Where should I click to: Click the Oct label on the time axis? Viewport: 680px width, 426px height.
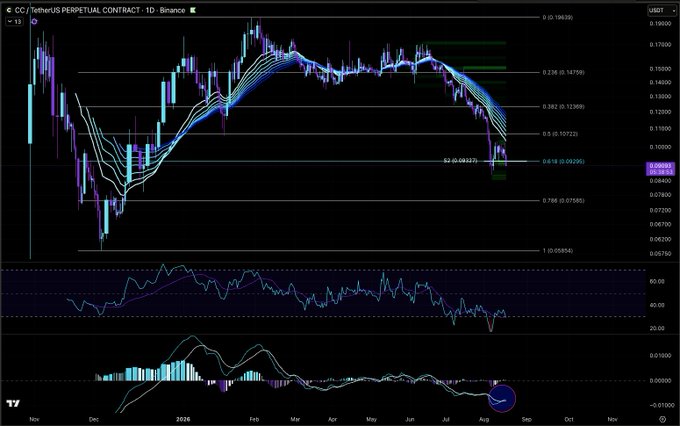569,419
